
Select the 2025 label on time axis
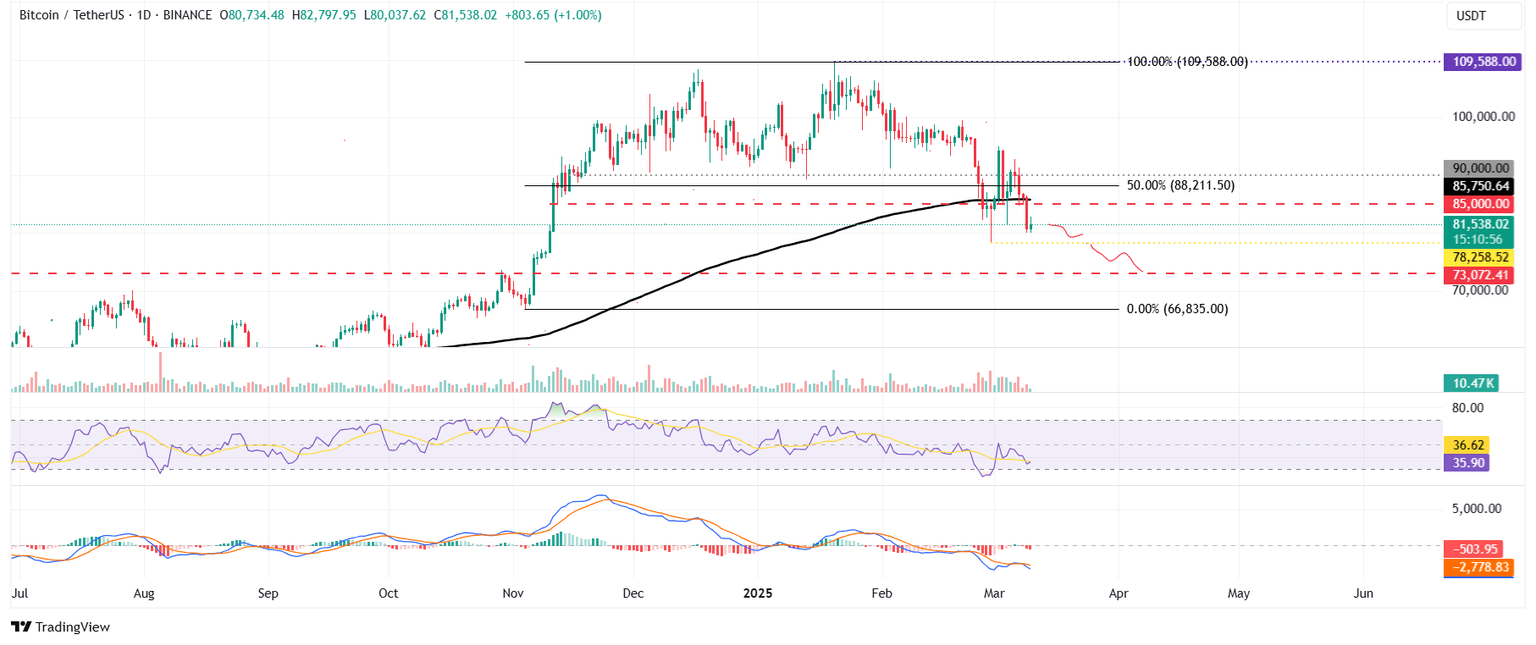point(757,593)
